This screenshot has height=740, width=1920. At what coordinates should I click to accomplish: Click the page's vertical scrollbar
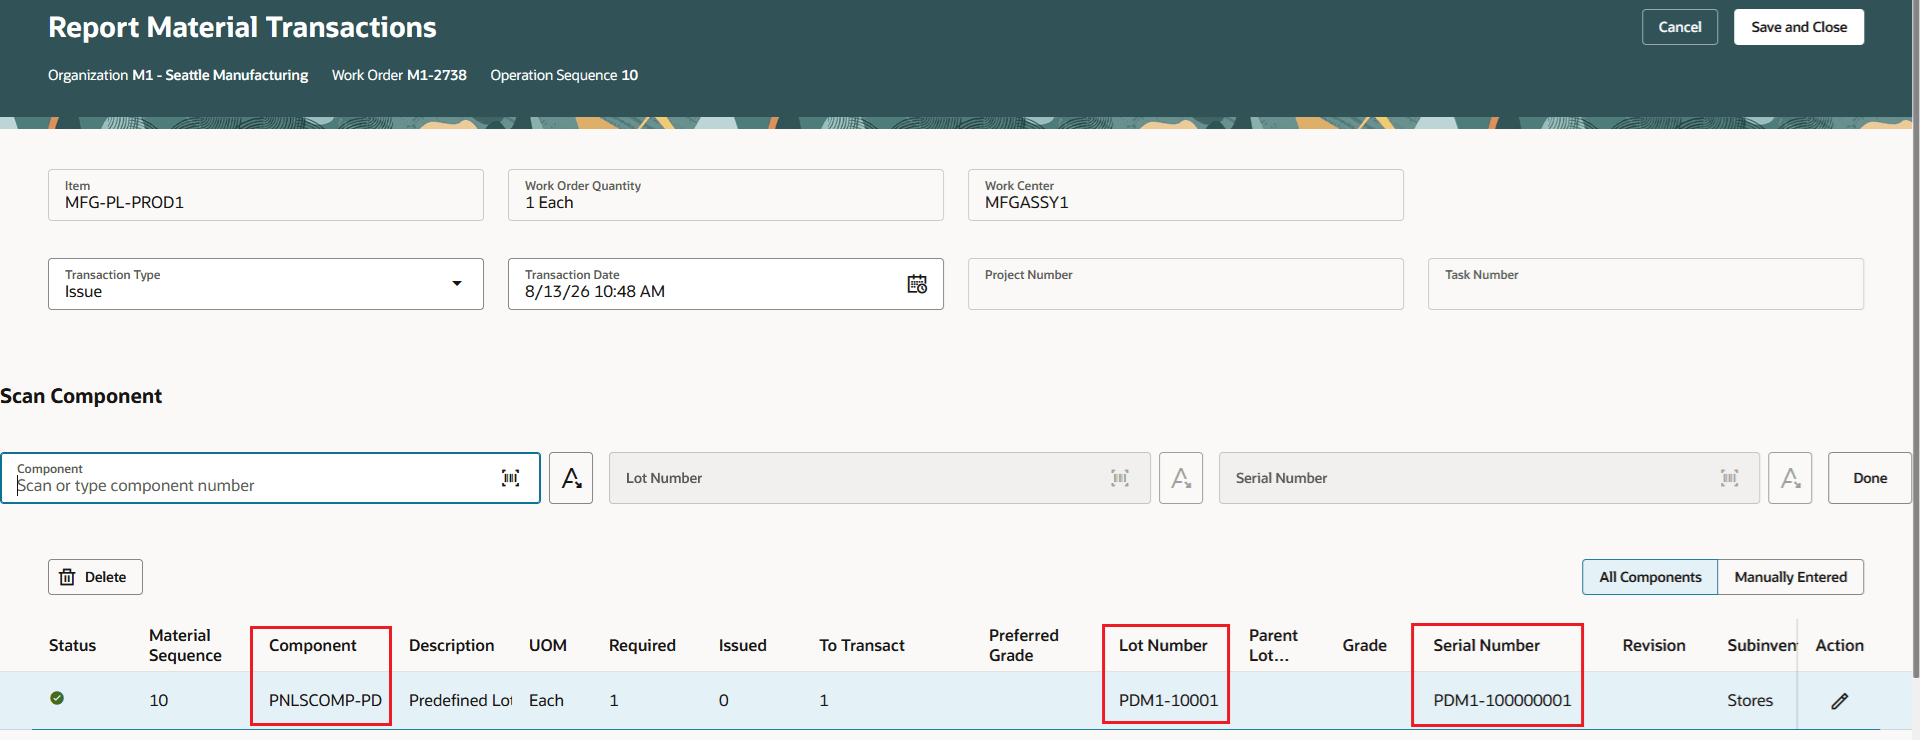click(1915, 340)
